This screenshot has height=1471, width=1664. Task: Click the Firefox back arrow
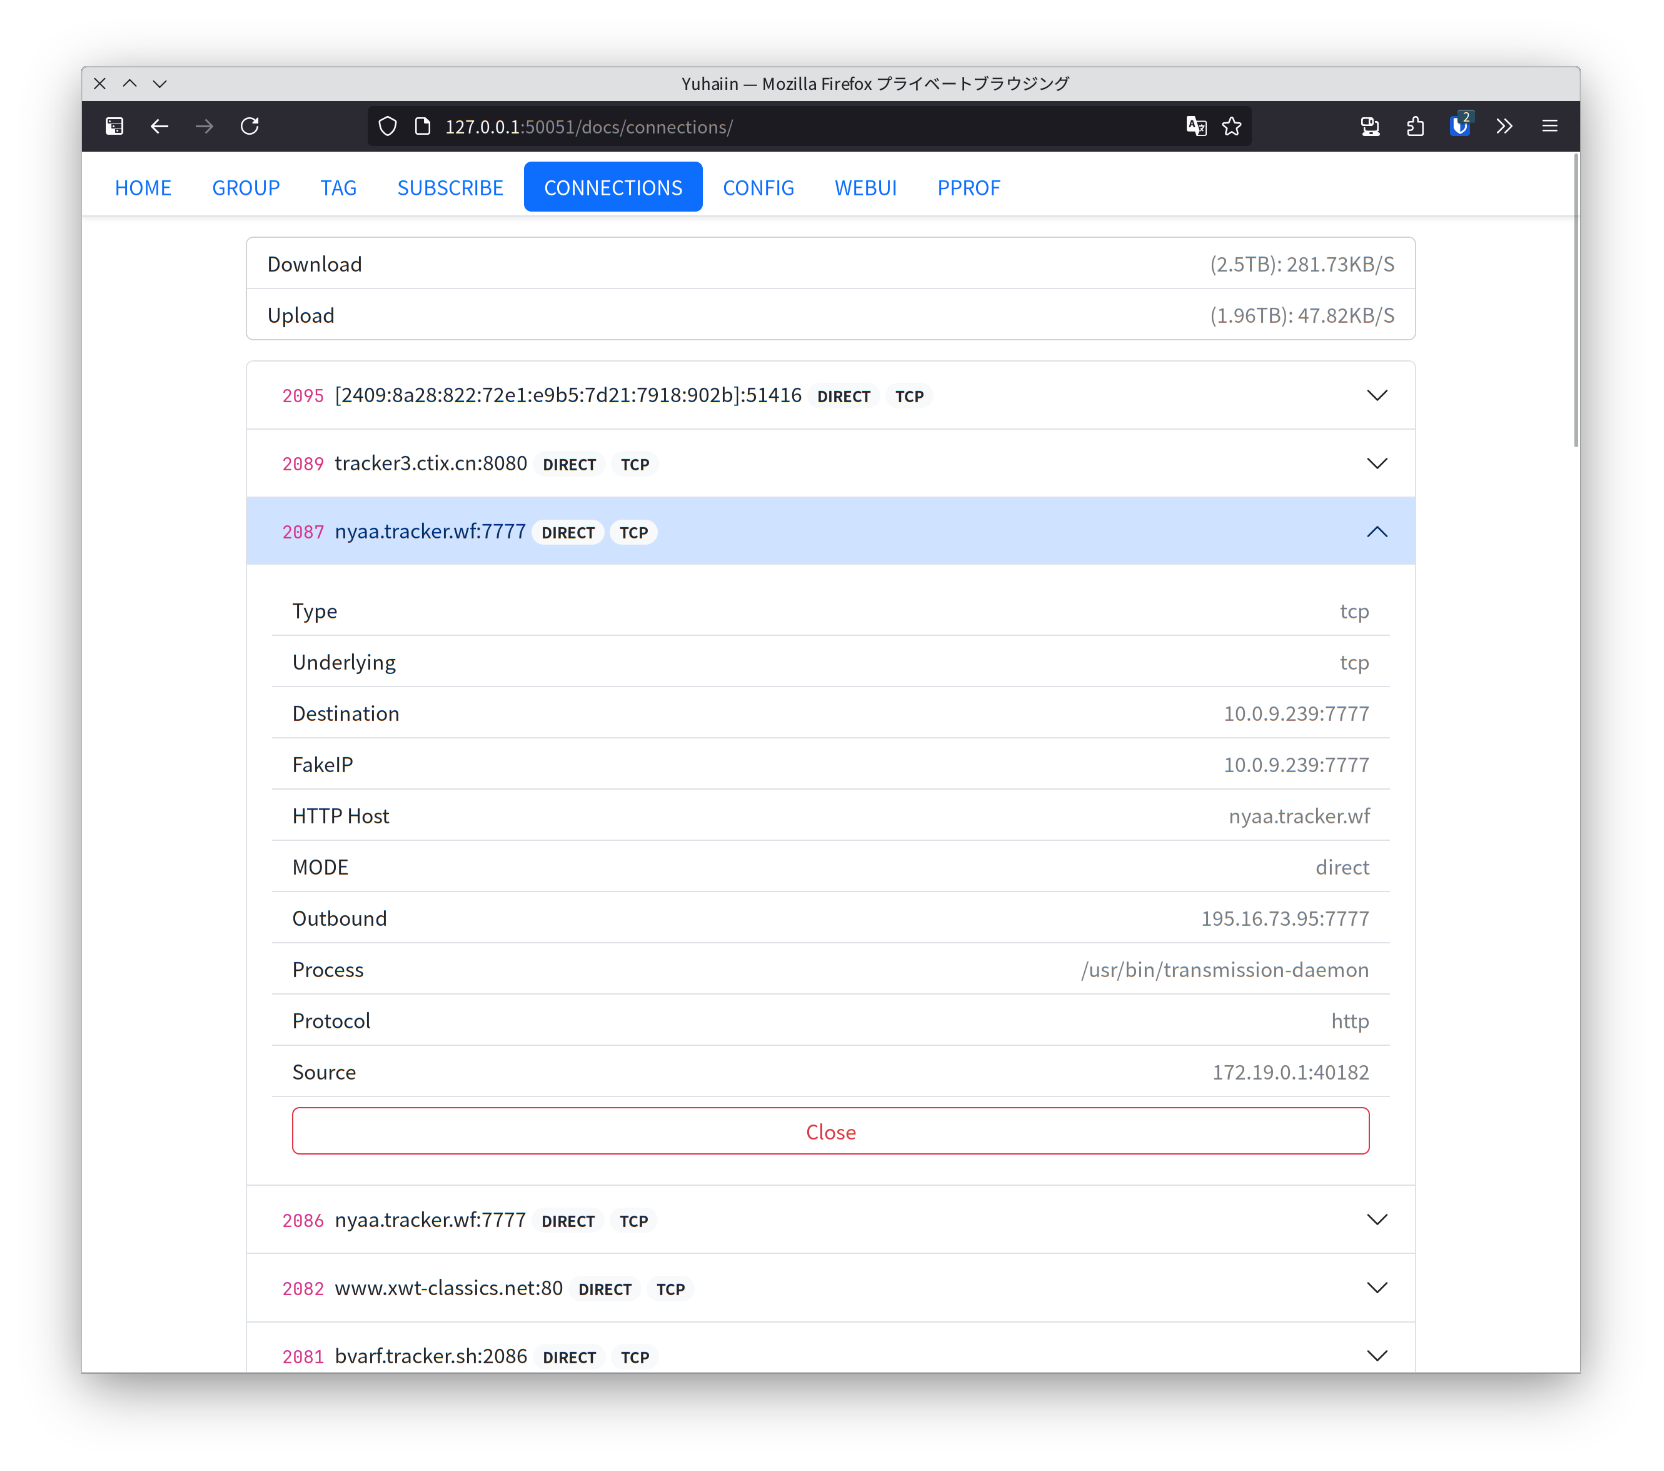(x=159, y=126)
